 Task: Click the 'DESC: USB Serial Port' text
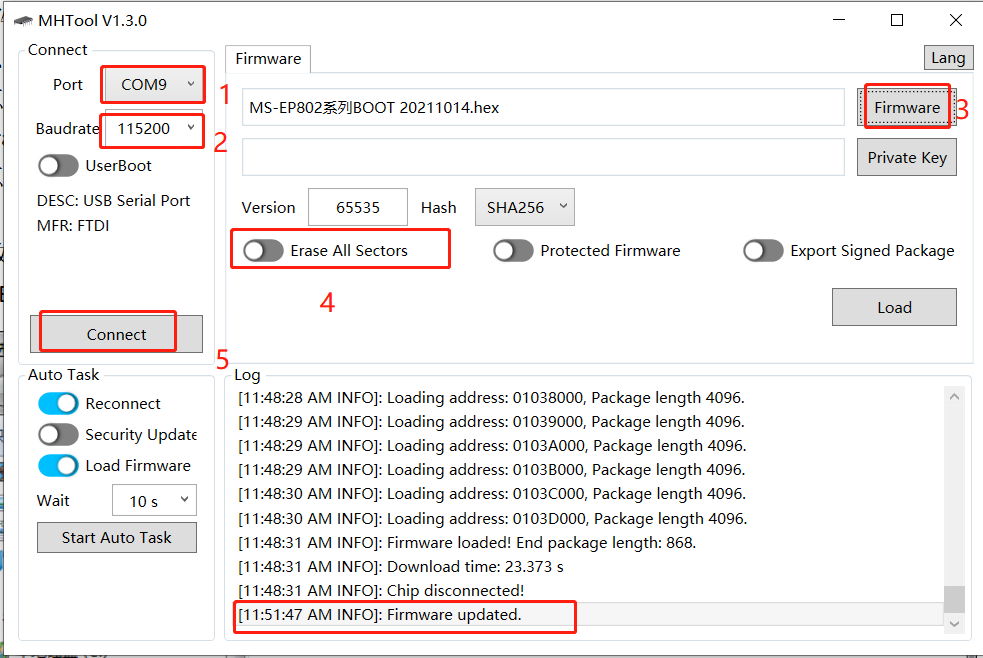[113, 201]
